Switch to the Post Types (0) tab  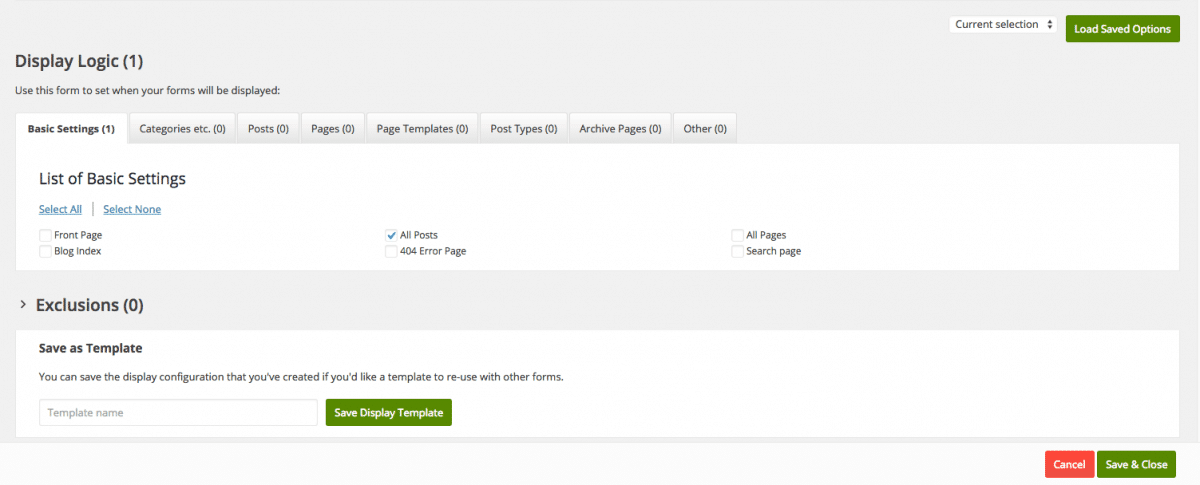point(523,129)
